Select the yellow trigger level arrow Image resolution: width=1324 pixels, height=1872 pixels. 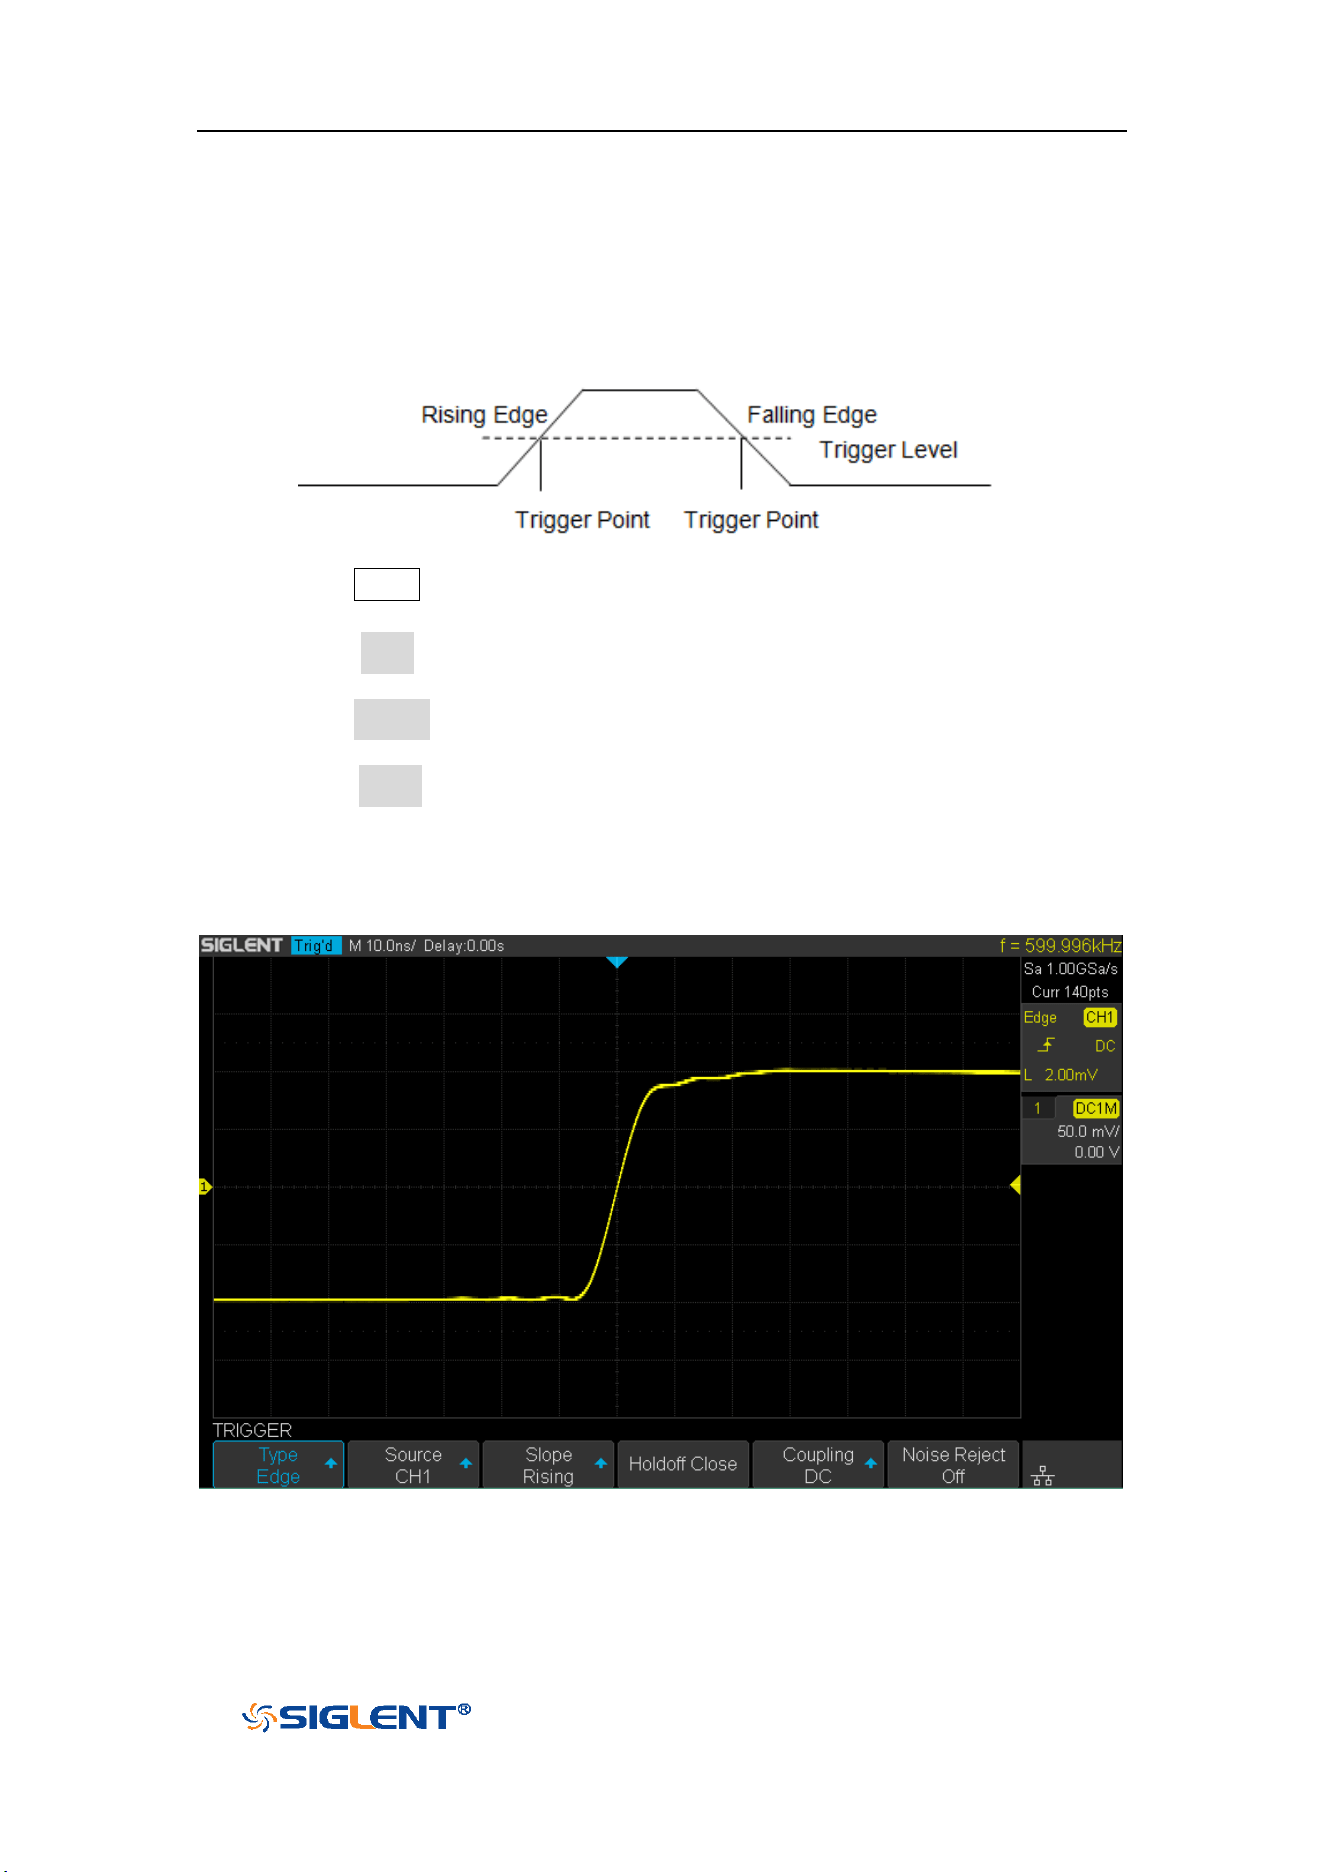1015,1185
